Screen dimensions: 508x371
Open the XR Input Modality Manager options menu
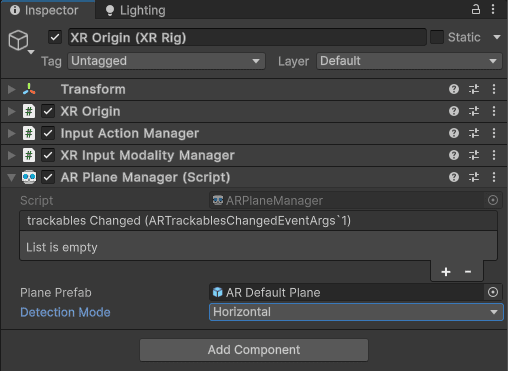click(494, 155)
